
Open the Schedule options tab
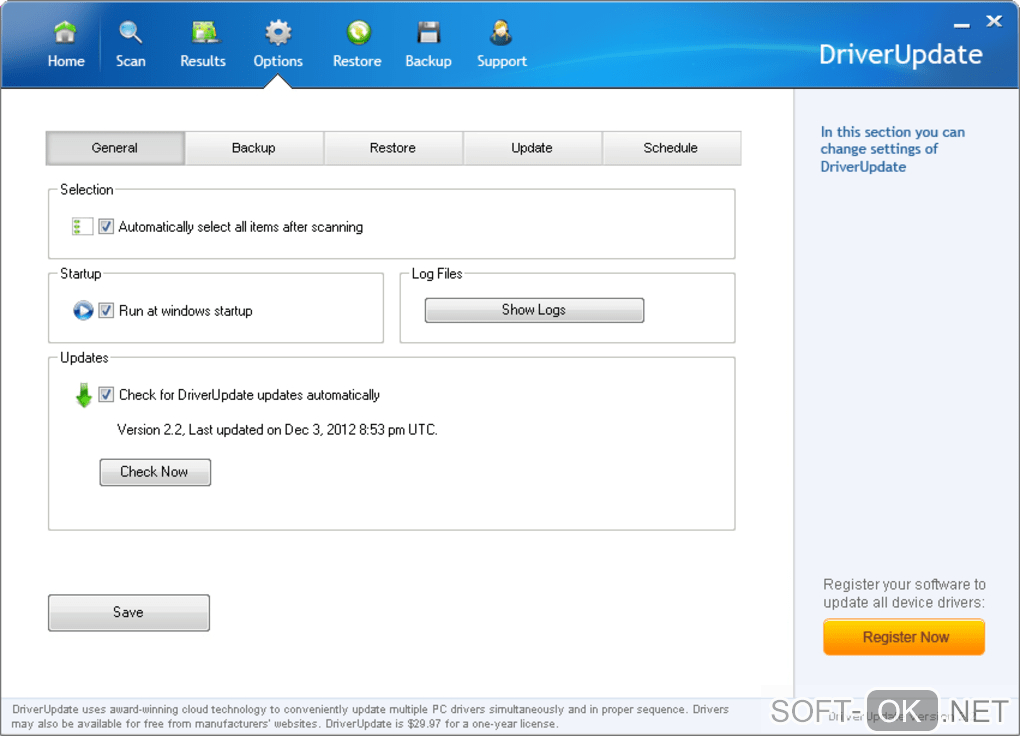pos(671,148)
